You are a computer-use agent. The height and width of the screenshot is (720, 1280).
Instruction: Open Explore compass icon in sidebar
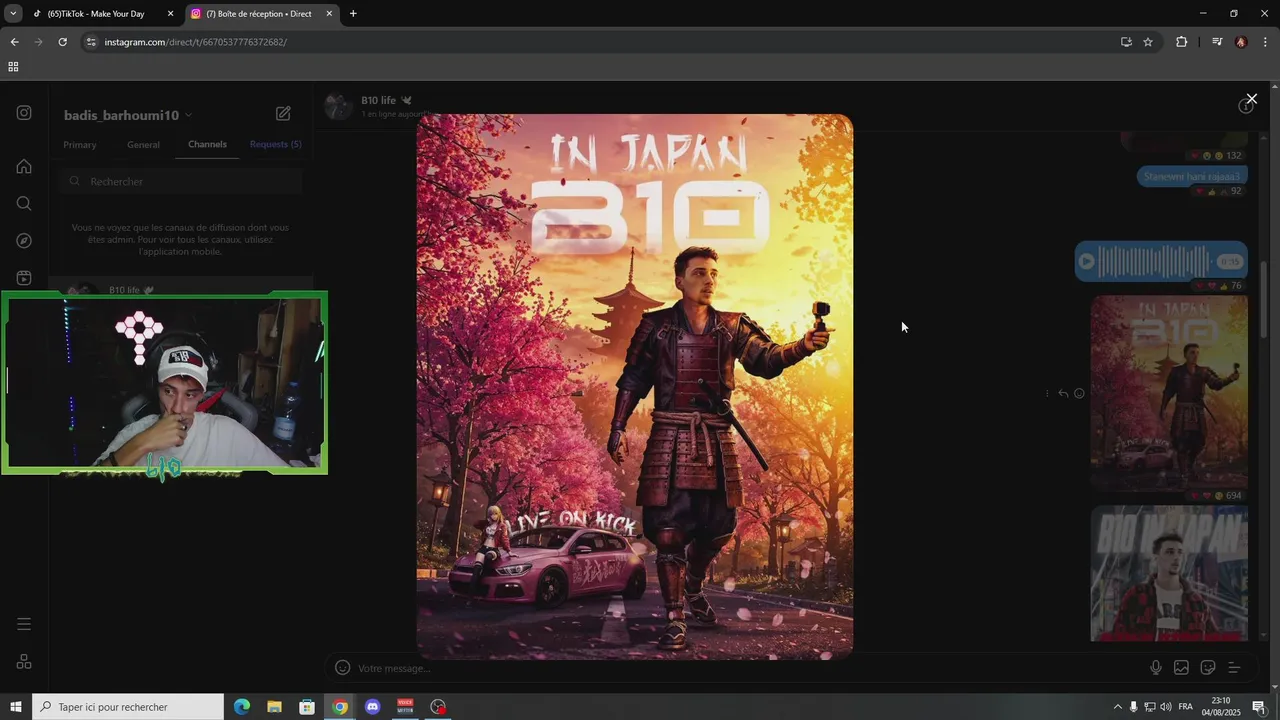coord(24,241)
